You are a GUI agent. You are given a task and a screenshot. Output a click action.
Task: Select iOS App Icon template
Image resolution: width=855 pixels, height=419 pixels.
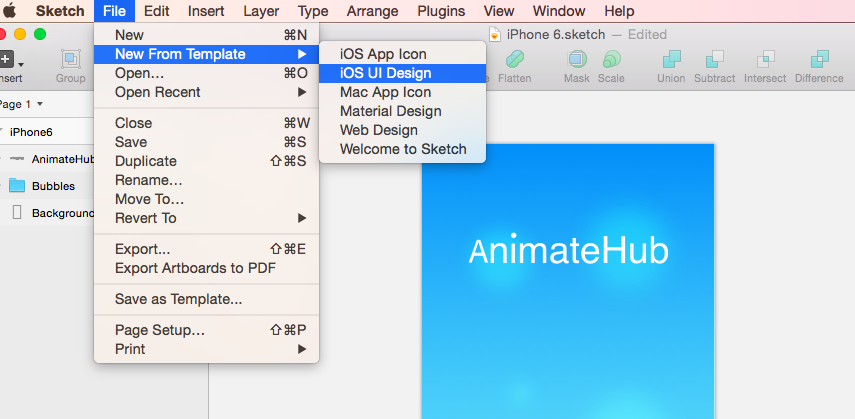point(402,55)
